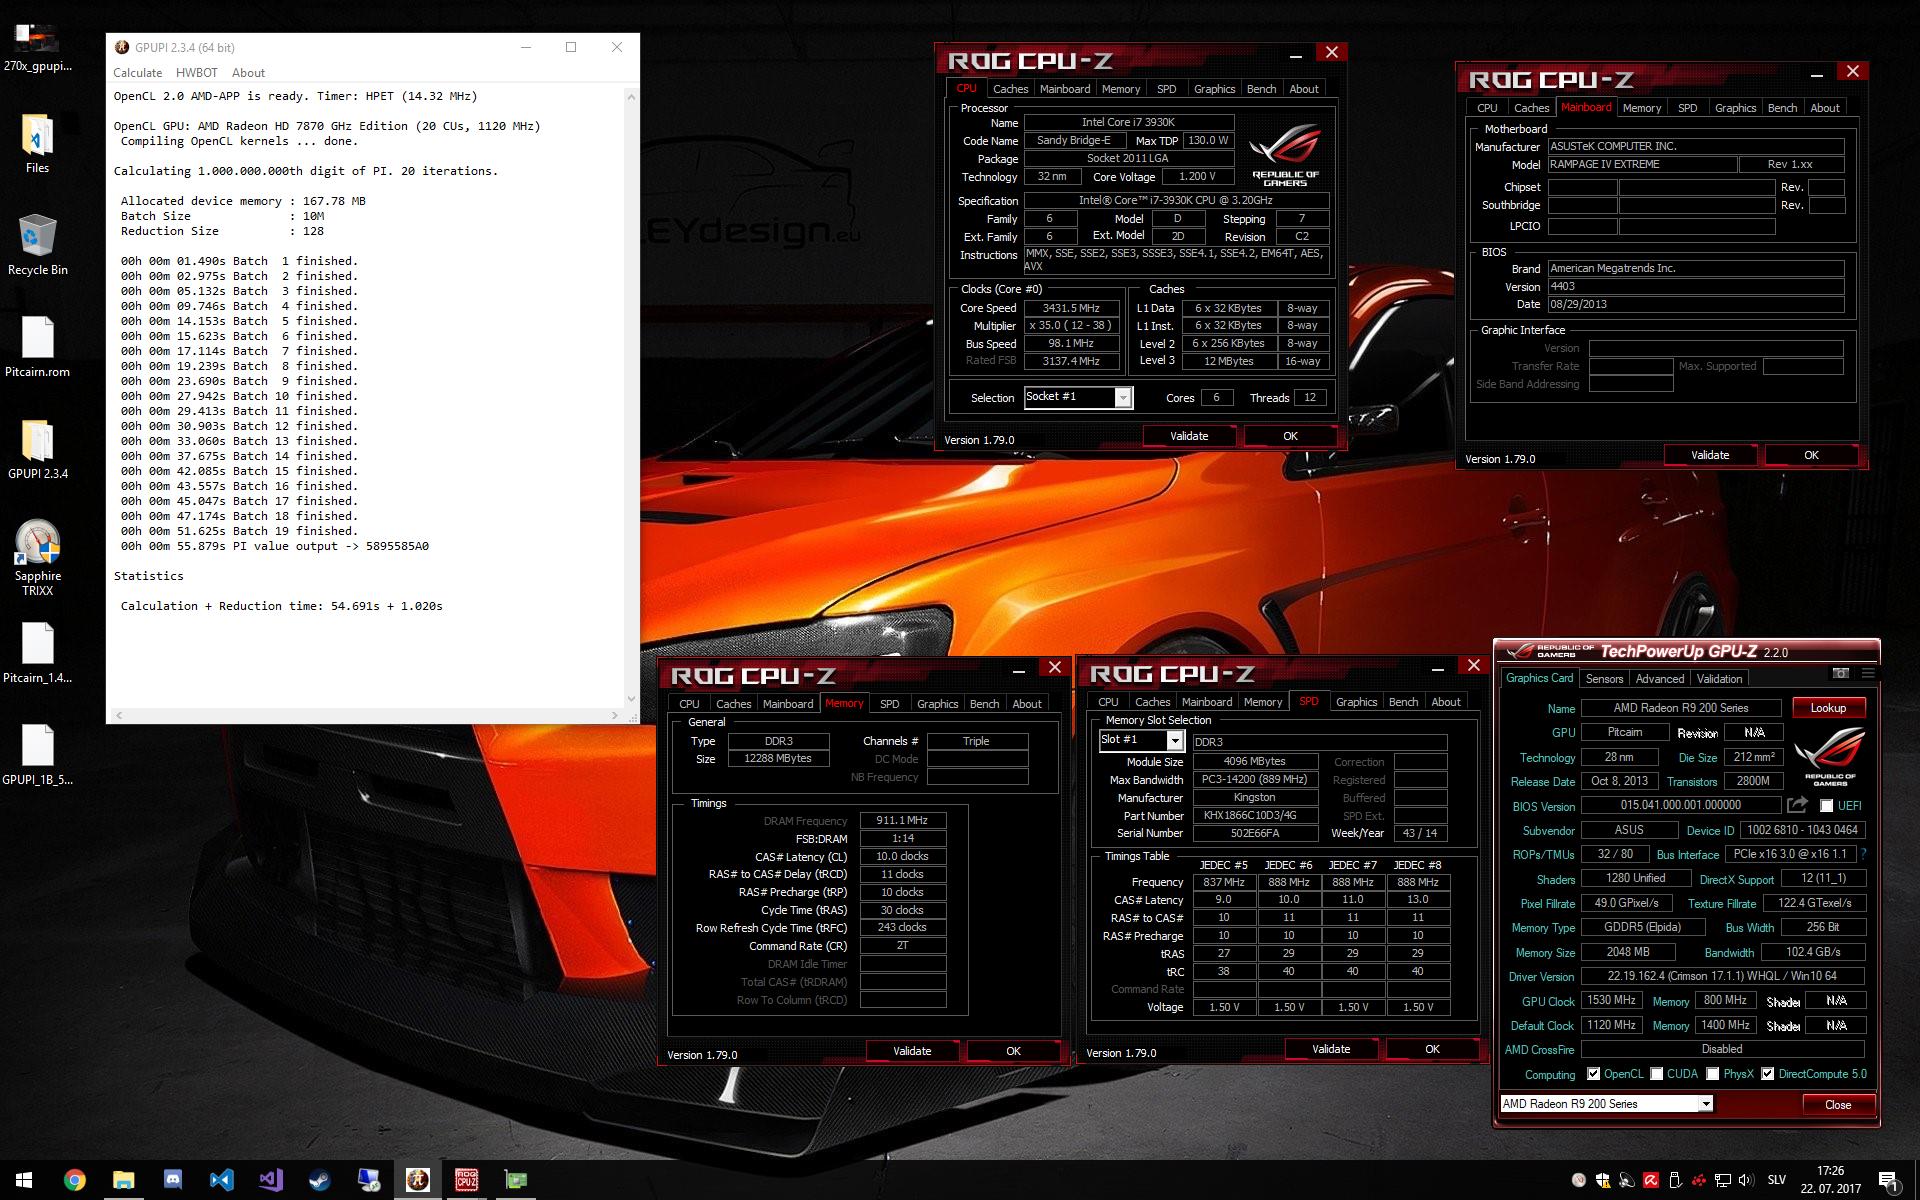Screen dimensions: 1920x1200
Task: Click Validate in the CPU-Z CPU window
Action: tap(1189, 436)
